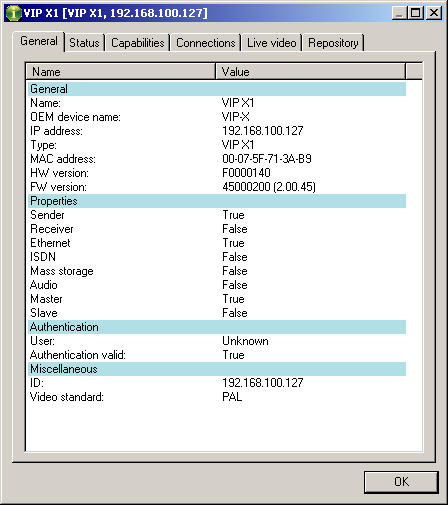Click the Name column header

point(121,71)
